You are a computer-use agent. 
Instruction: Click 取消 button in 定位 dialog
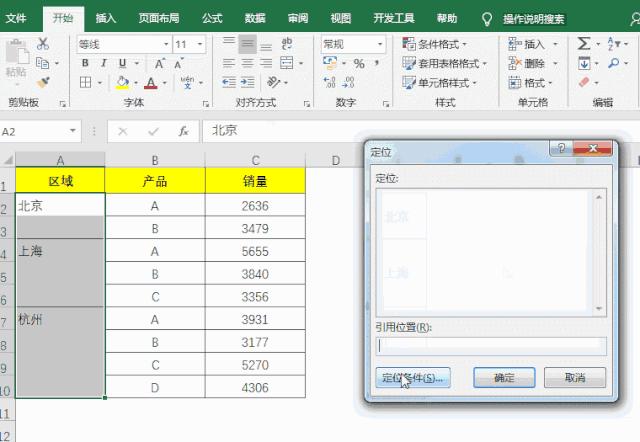point(575,378)
